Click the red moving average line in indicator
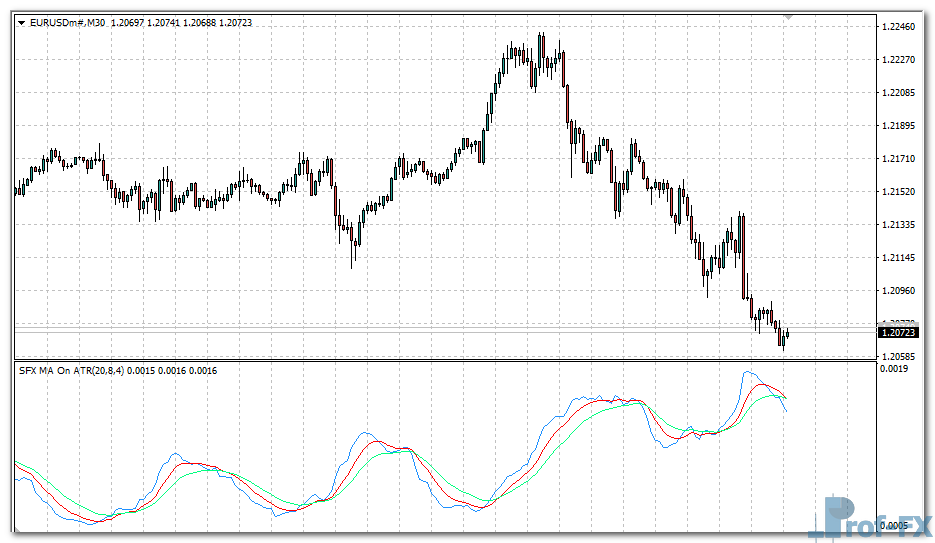Viewport: 935px width, 543px height. click(x=375, y=442)
